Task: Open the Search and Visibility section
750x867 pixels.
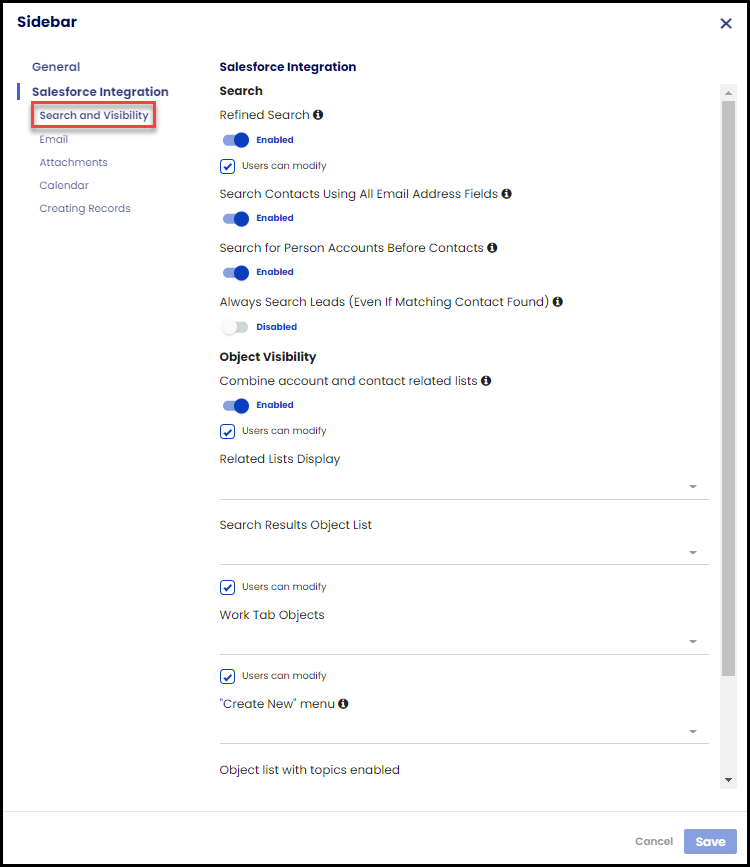Action: (x=93, y=115)
